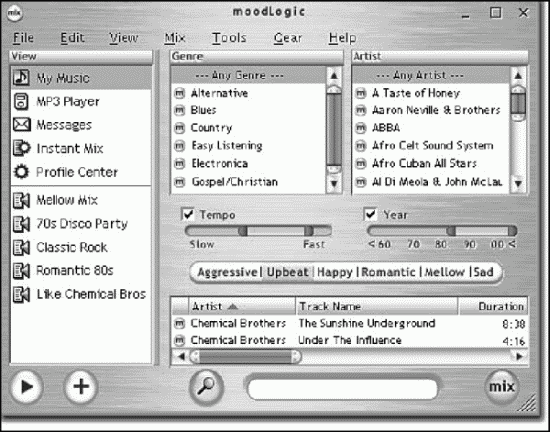Click the plus add button icon
Image resolution: width=550 pixels, height=432 pixels.
81,387
